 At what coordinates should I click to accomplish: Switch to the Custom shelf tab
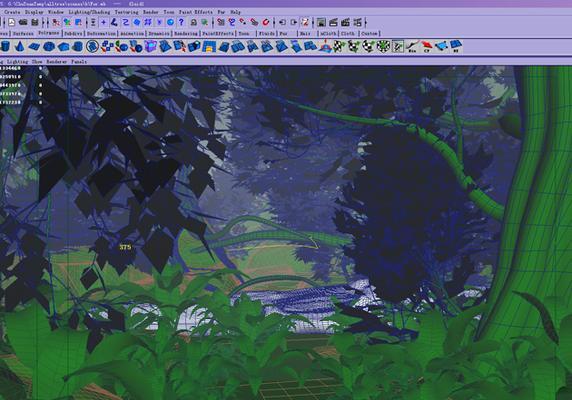(369, 34)
